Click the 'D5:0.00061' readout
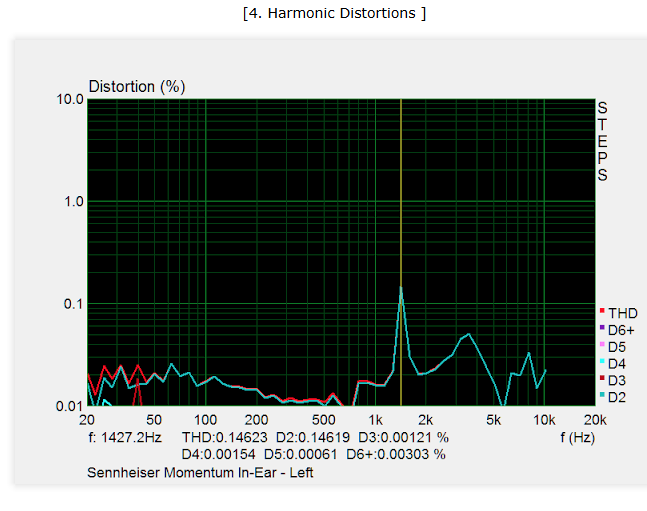Screen dimensions: 647x511 tap(301, 454)
